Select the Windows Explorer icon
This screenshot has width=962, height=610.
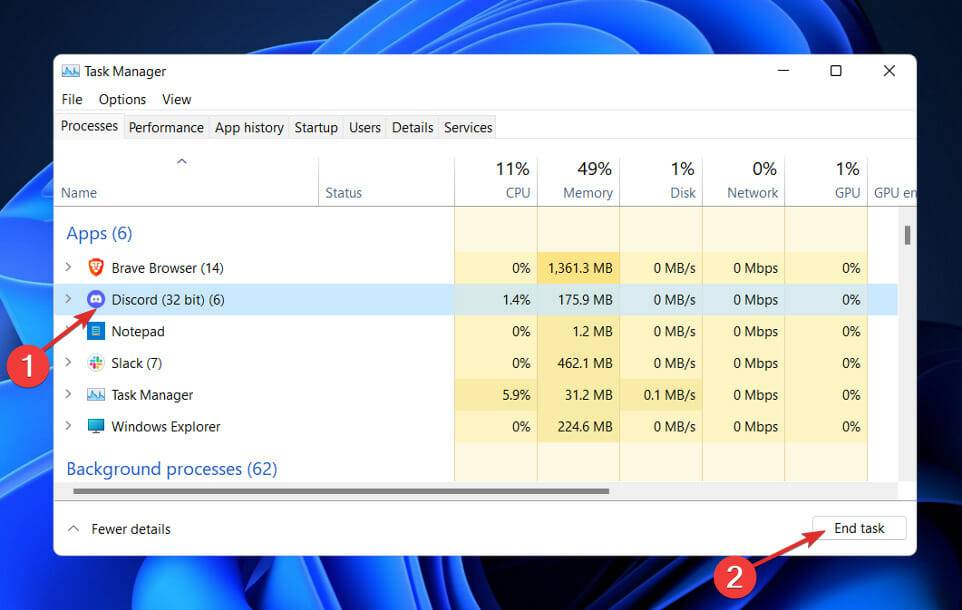[96, 426]
